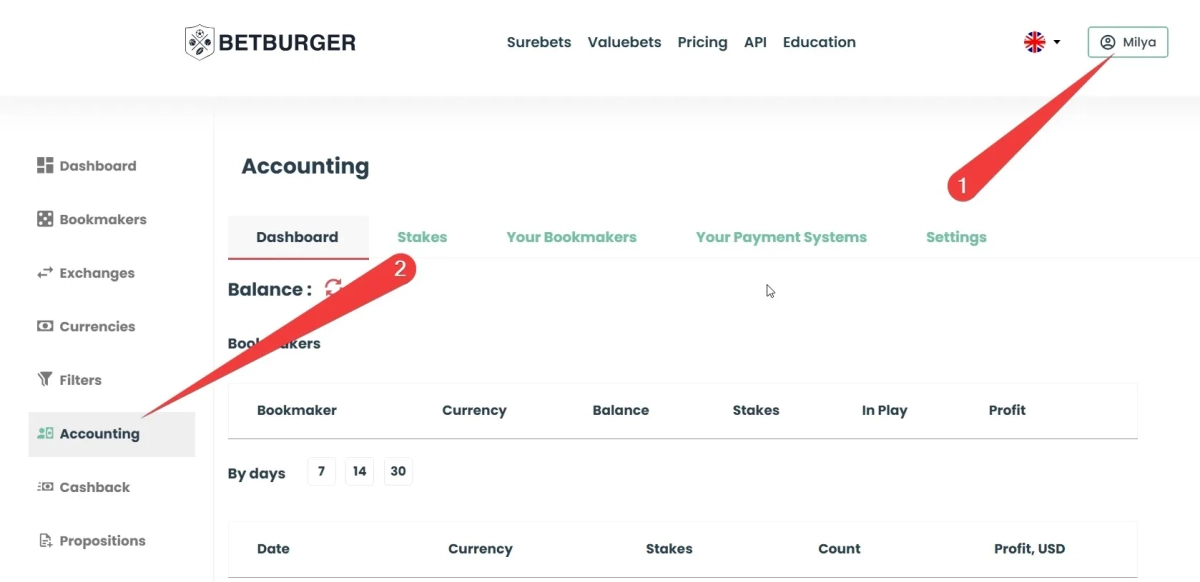Click the Profit column header
The width and height of the screenshot is (1200, 582).
(x=1007, y=410)
